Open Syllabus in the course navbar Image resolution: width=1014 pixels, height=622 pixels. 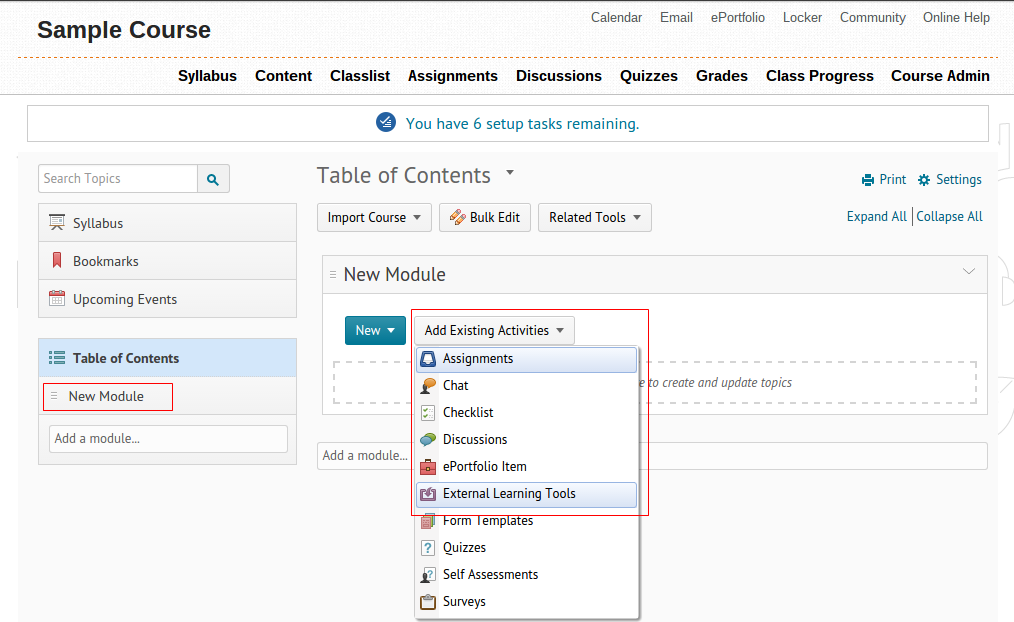click(x=207, y=76)
